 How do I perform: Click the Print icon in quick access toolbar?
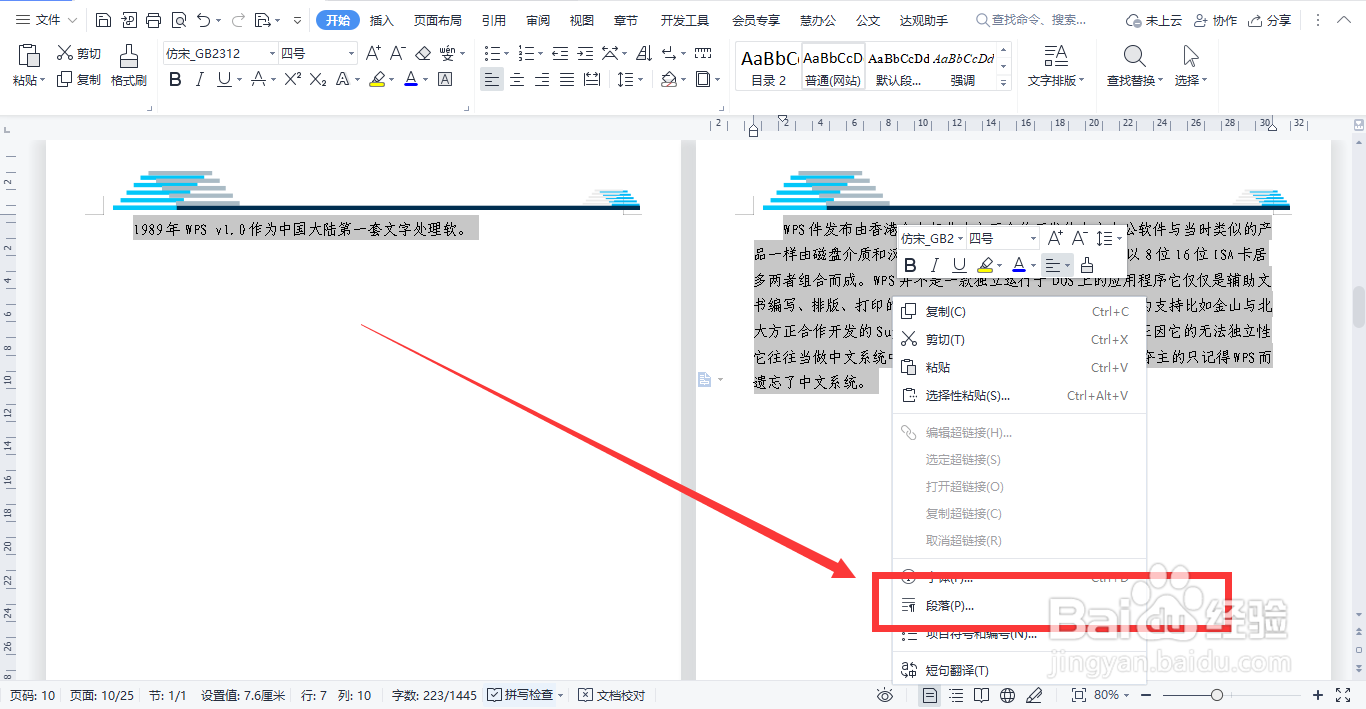coord(153,20)
